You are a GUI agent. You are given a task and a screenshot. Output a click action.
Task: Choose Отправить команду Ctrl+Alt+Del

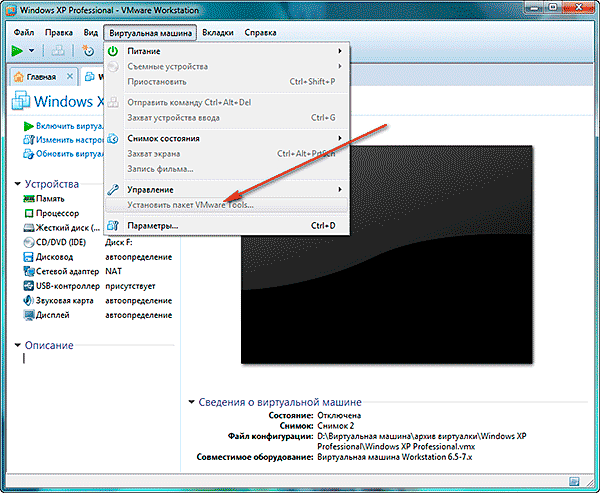(227, 103)
